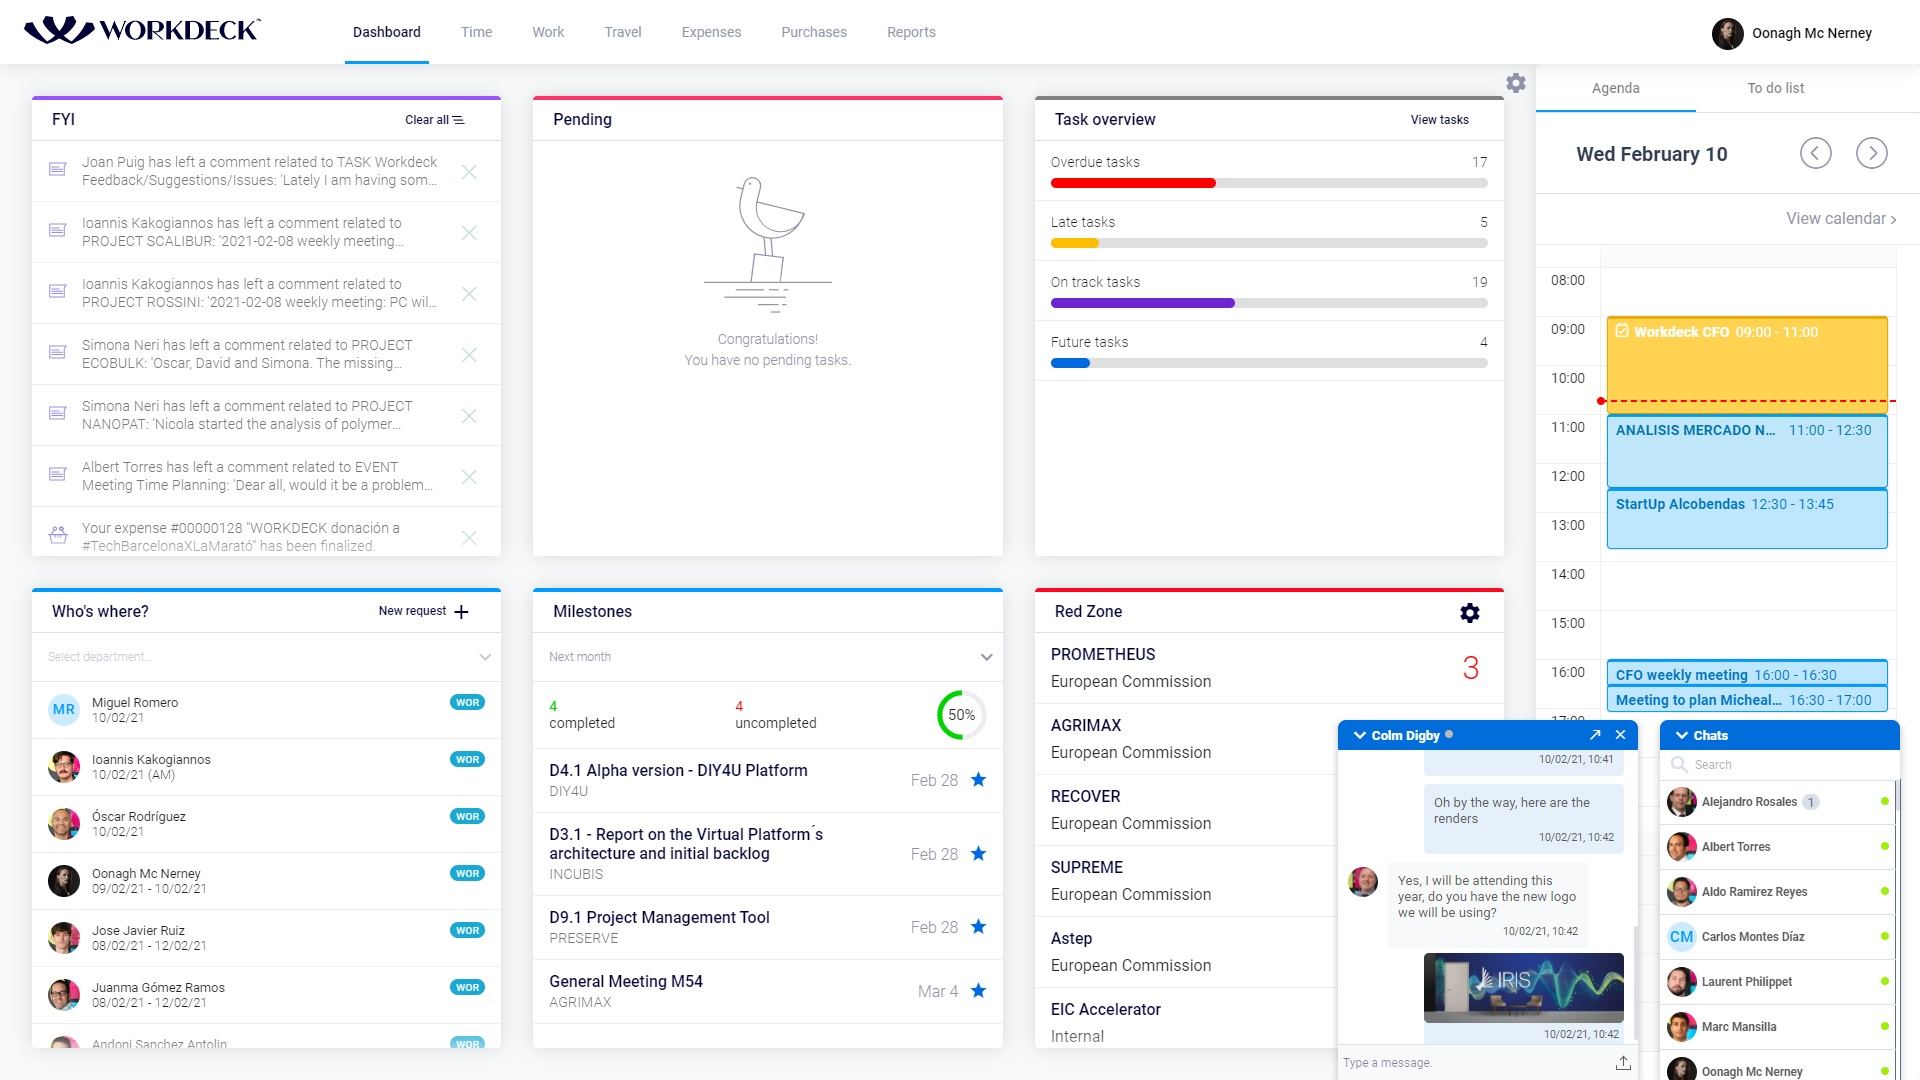Toggle star on General Meeting M54 milestone
The width and height of the screenshot is (1920, 1080).
pyautogui.click(x=978, y=991)
